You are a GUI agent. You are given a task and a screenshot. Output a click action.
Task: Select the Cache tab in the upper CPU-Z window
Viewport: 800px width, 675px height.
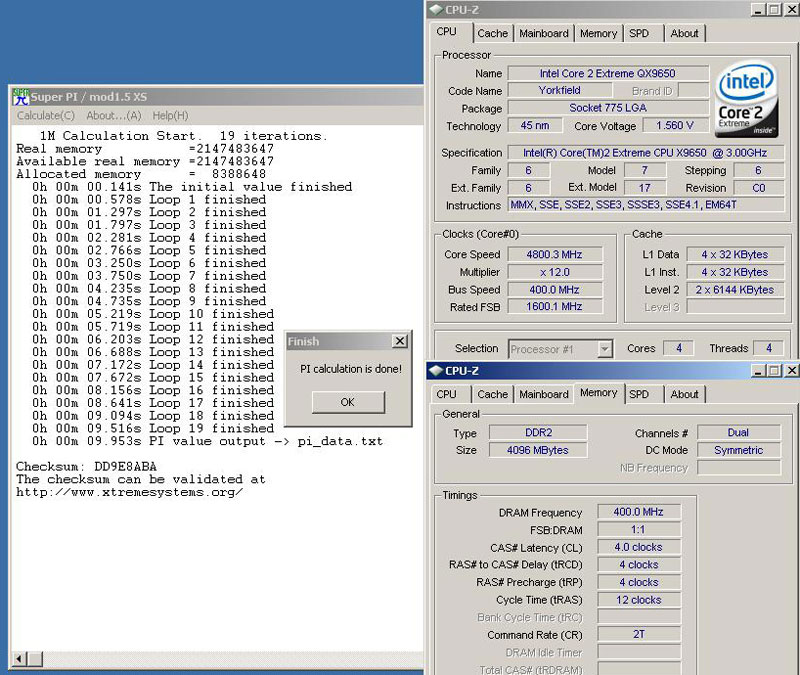(492, 34)
